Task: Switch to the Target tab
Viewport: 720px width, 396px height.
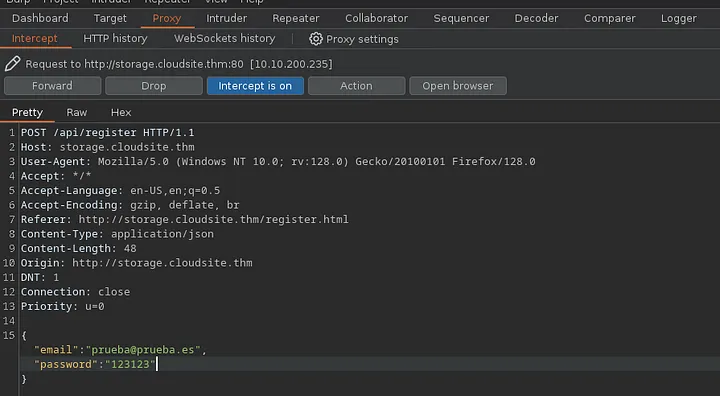Action: [x=110, y=18]
